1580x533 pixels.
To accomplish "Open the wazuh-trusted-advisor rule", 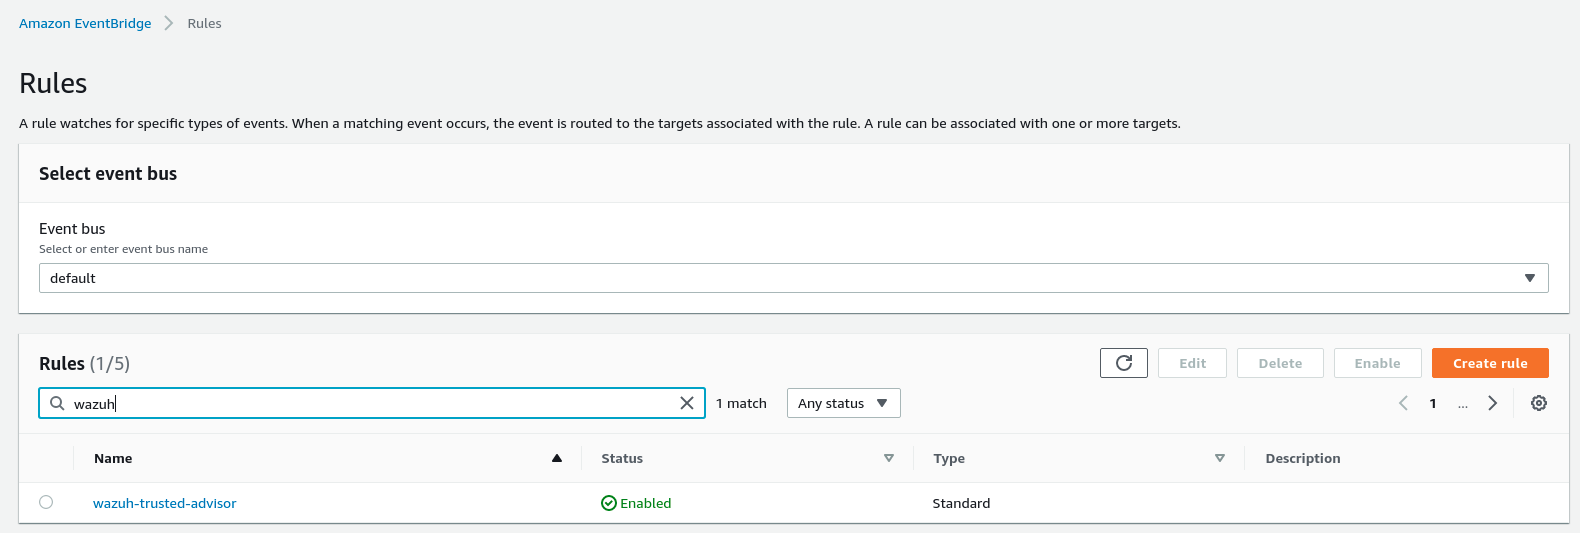I will point(165,503).
